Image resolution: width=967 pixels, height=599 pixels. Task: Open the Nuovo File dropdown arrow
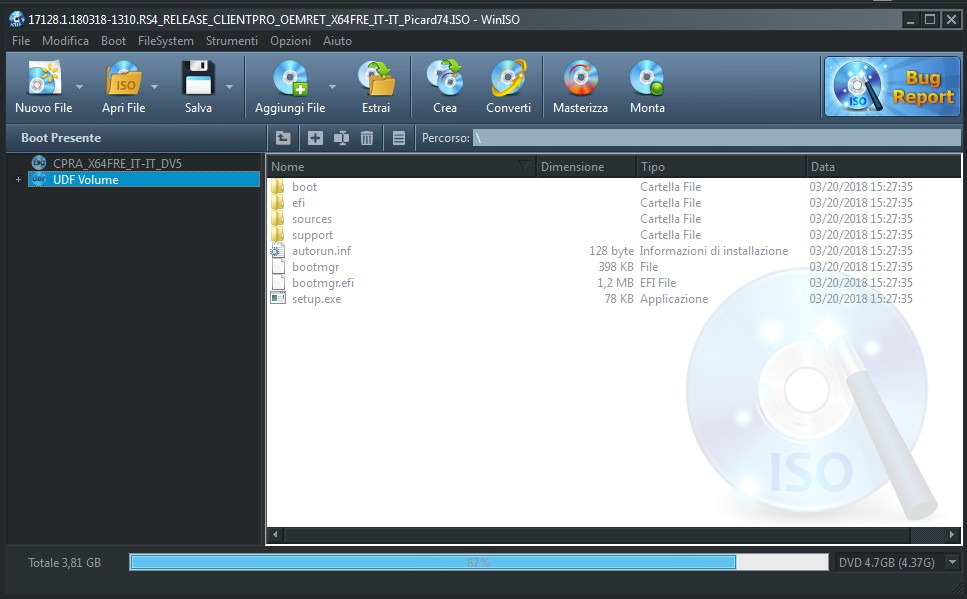pos(79,87)
